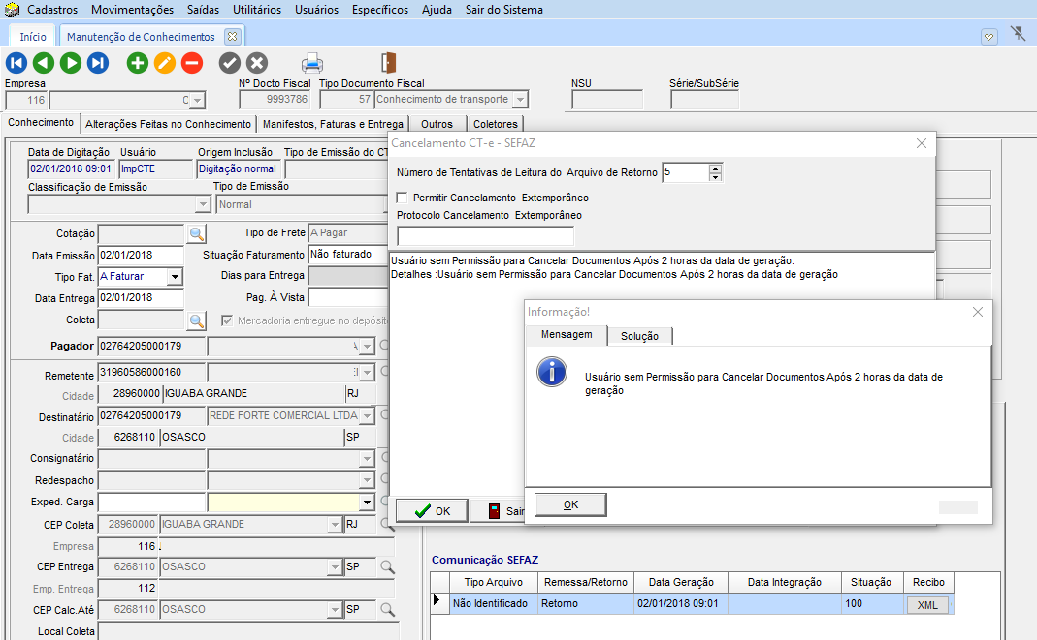1037x640 pixels.
Task: Expand the CEP Coleta city dropdown
Action: (335, 525)
